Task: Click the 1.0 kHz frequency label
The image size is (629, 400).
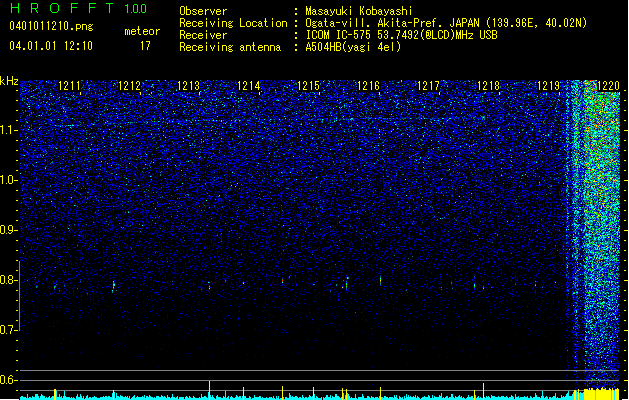Action: 9,180
